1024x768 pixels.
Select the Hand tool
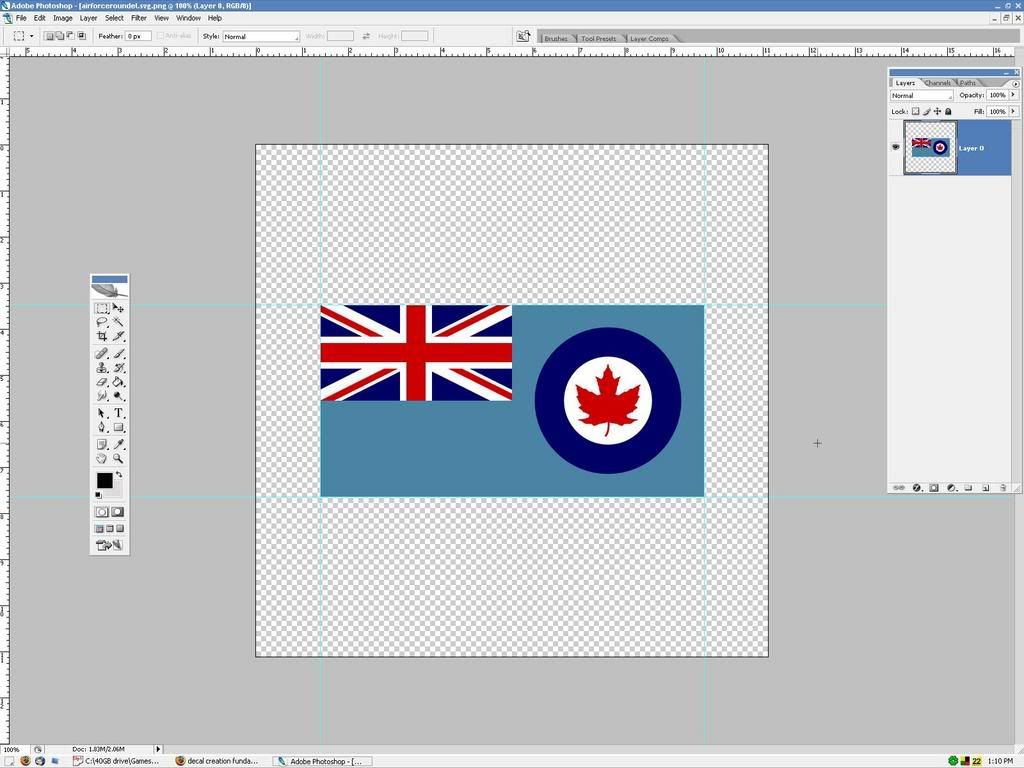102,459
